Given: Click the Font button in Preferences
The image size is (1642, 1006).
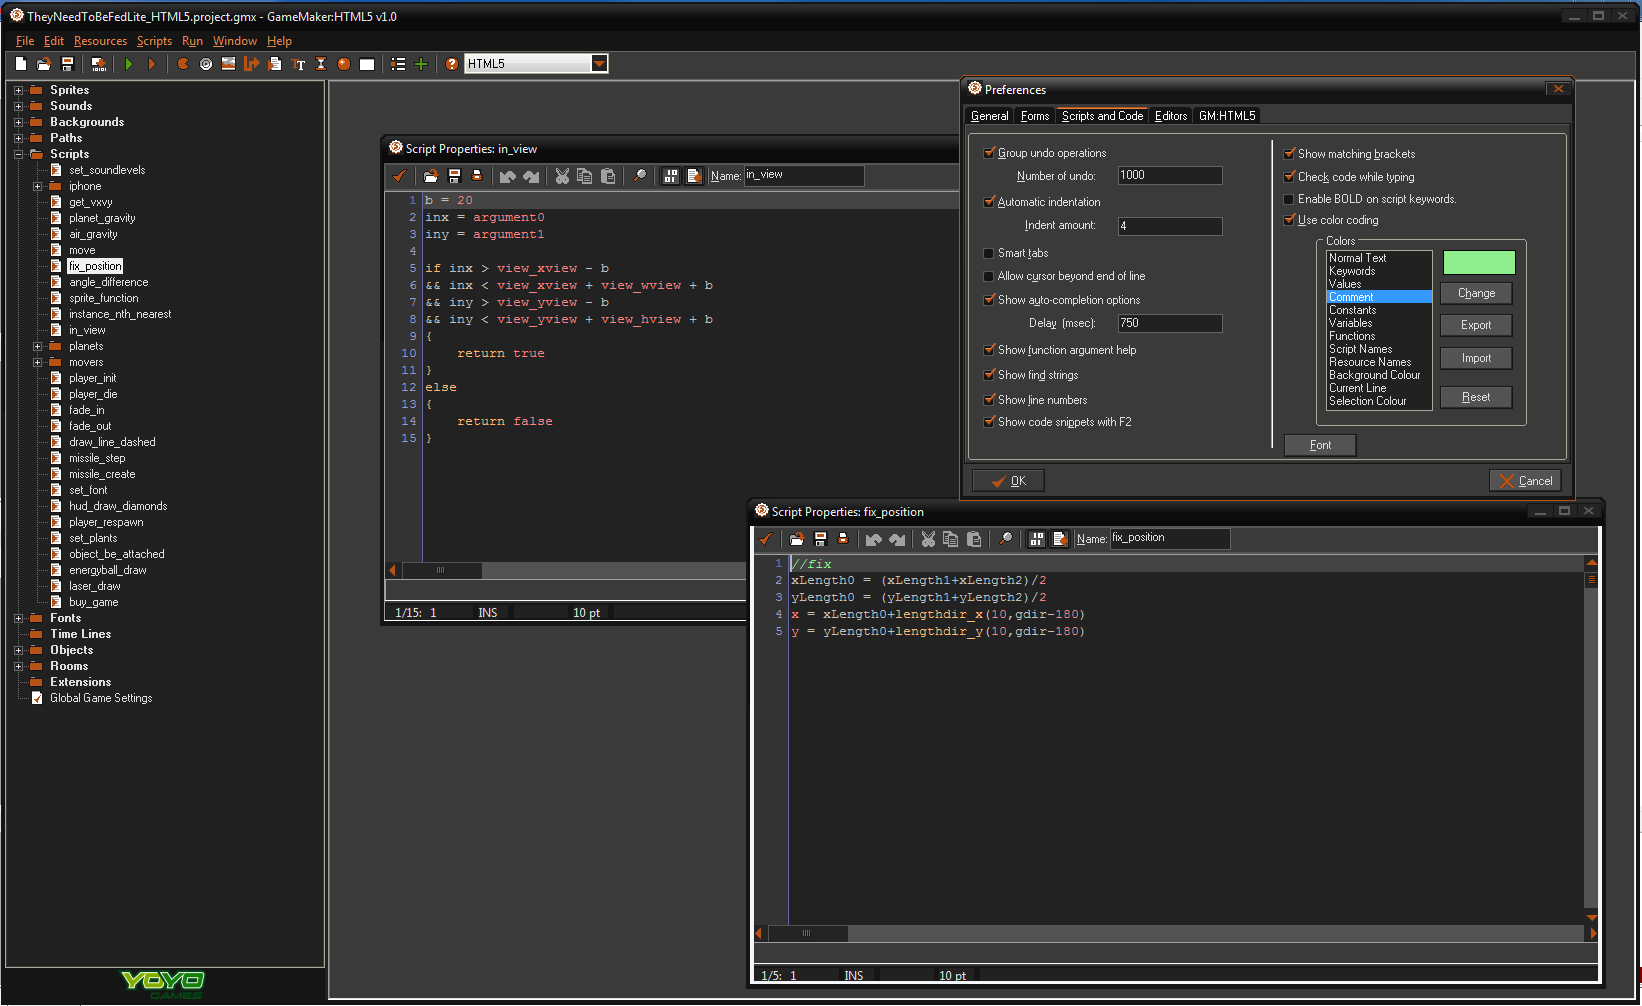Looking at the screenshot, I should coord(1320,445).
